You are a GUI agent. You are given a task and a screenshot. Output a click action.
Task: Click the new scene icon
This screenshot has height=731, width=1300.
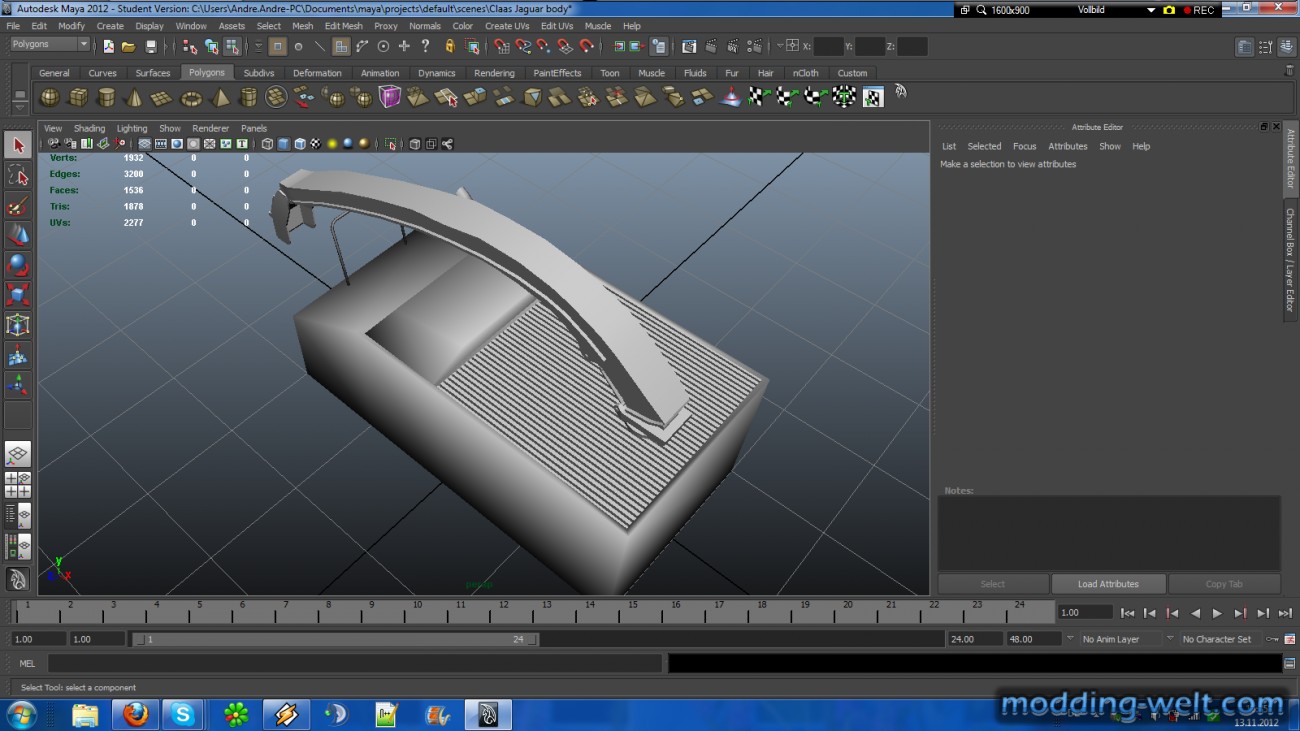pos(108,46)
